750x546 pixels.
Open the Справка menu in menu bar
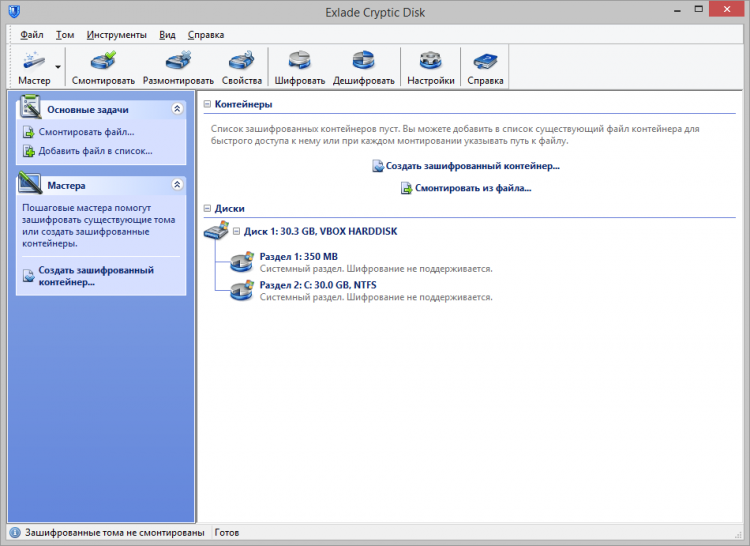(x=206, y=35)
